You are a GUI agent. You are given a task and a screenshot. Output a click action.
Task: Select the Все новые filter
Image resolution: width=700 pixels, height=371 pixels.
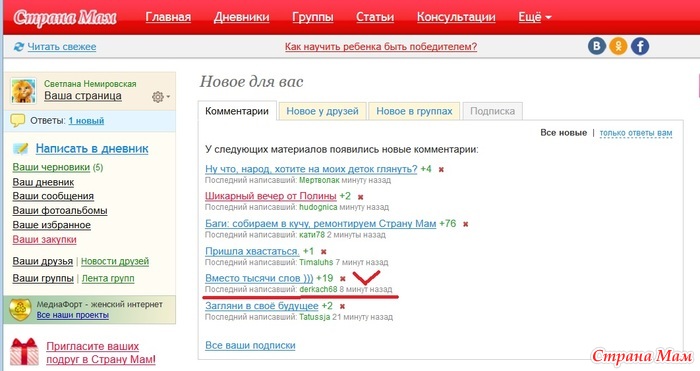pos(563,133)
